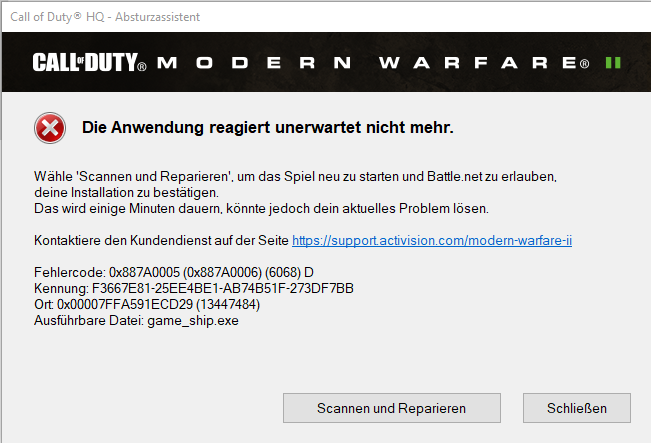Image resolution: width=651 pixels, height=443 pixels.
Task: Click the line 'Das wird einige Minuten dauern'
Action: tap(262, 208)
